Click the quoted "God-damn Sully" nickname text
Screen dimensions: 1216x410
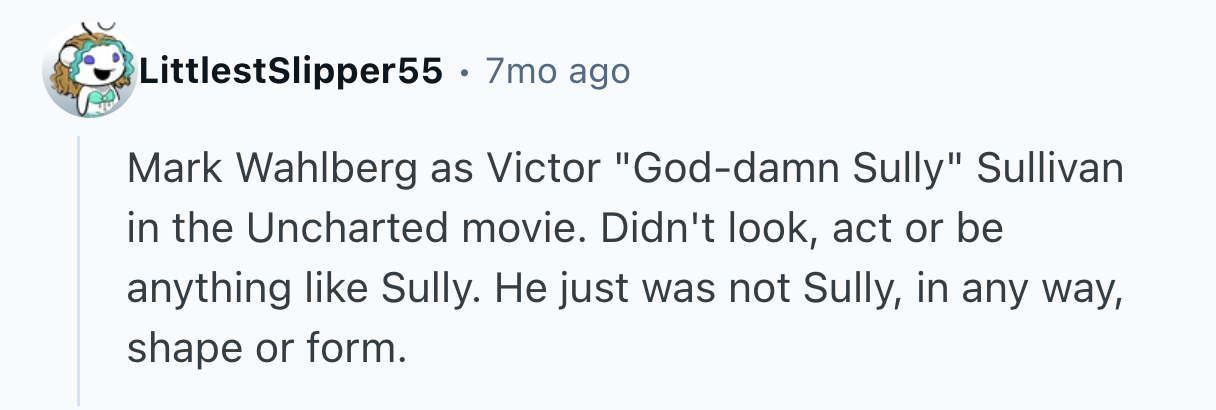tap(787, 171)
